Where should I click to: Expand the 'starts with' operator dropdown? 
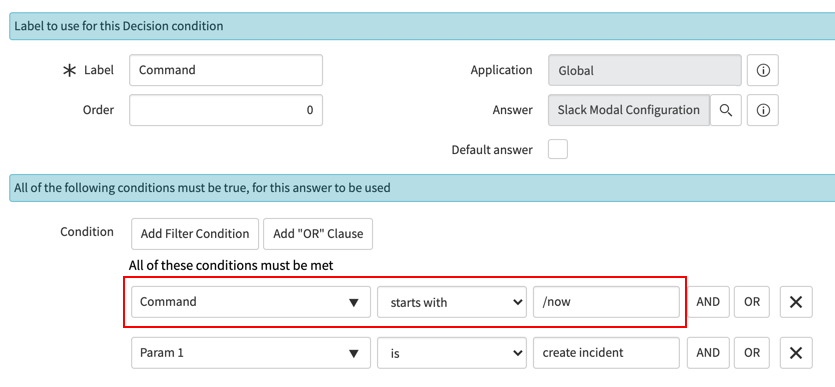click(x=452, y=302)
